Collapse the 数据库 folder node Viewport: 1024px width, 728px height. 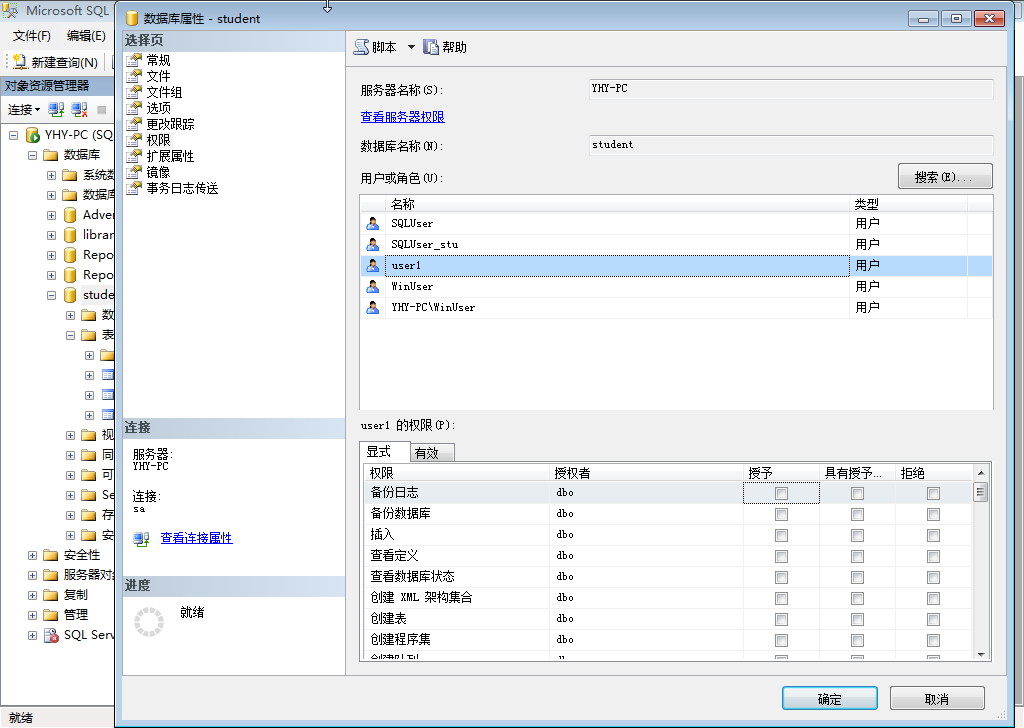[32, 155]
